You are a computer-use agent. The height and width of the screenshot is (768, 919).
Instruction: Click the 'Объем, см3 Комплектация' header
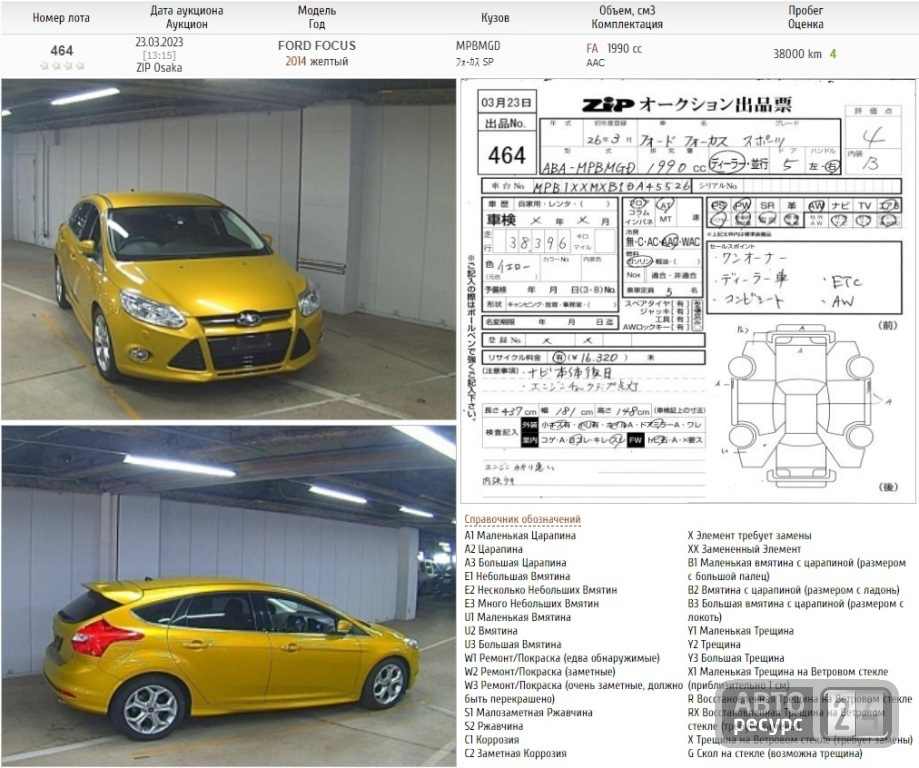click(x=627, y=18)
